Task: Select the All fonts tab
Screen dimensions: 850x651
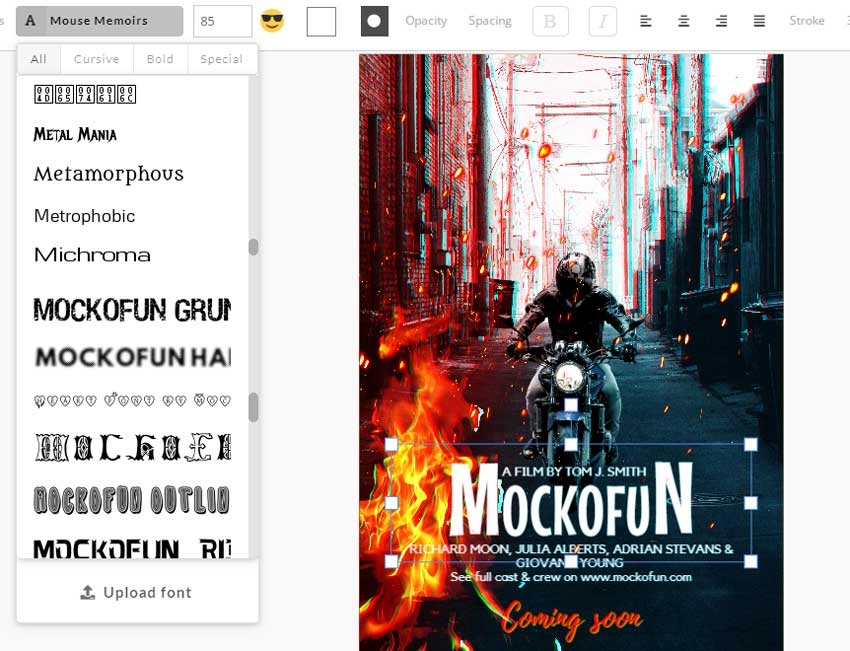Action: [38, 59]
